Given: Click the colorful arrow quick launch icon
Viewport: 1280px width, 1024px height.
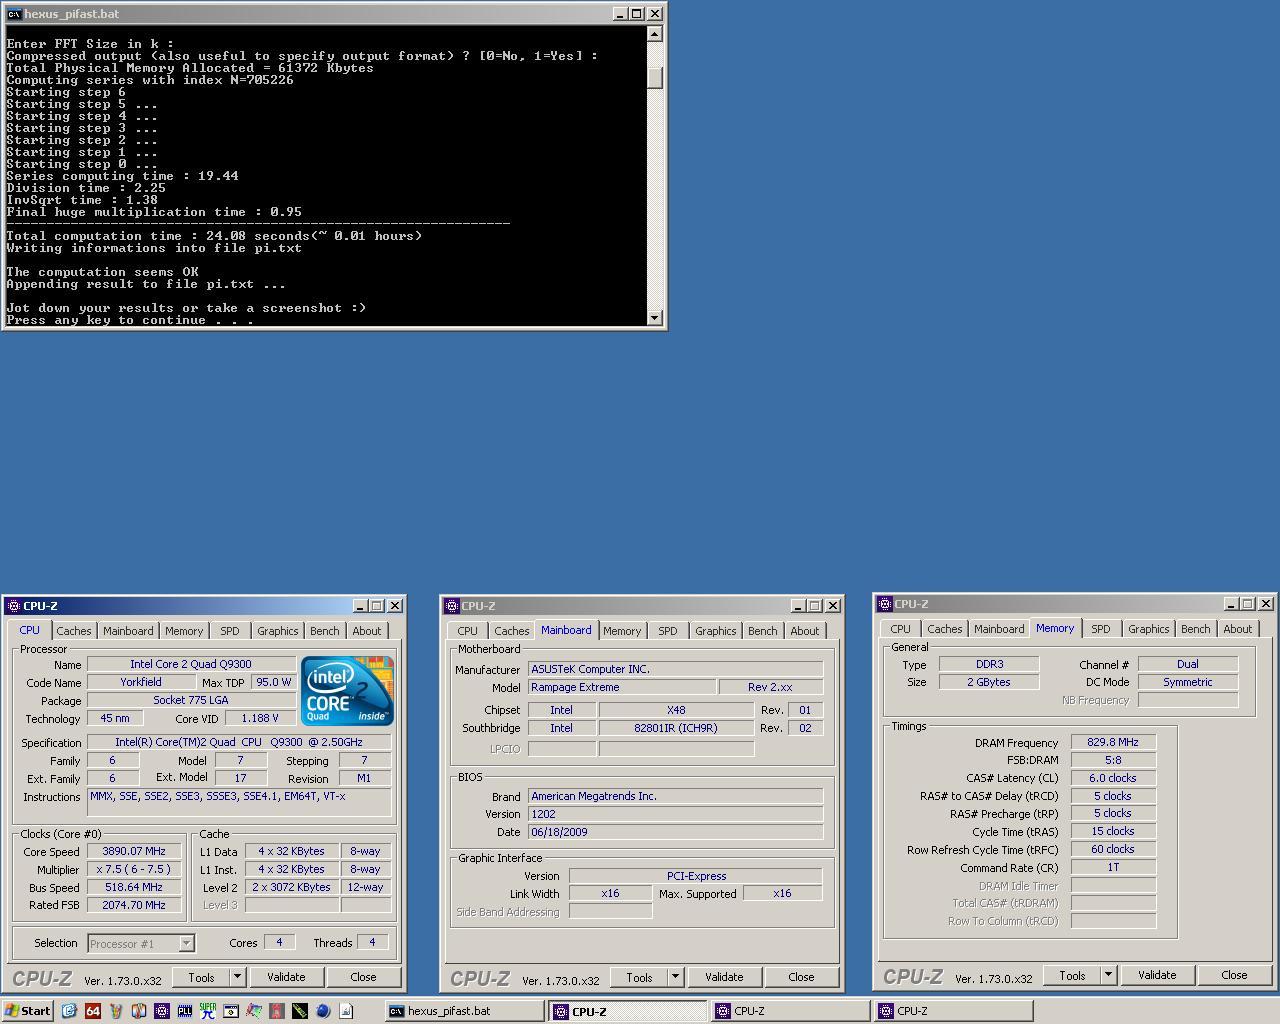Looking at the screenshot, I should coord(254,1011).
